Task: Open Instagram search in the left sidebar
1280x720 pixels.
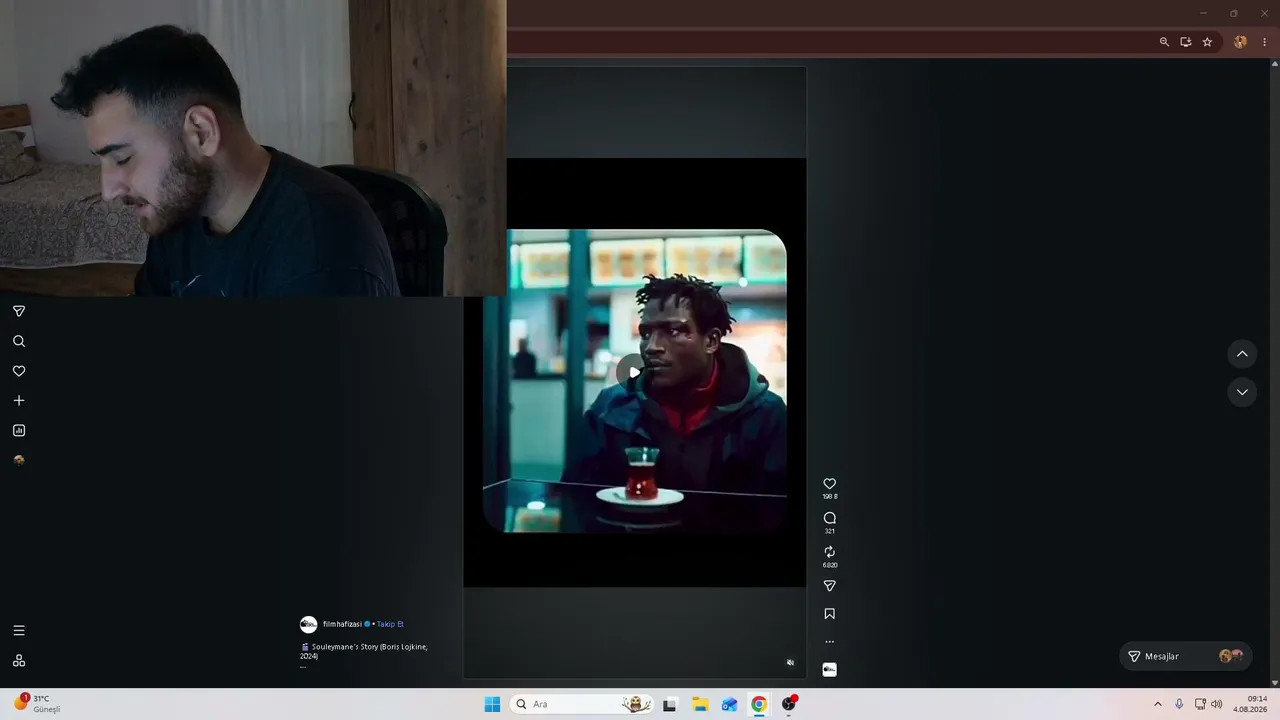Action: click(x=19, y=341)
